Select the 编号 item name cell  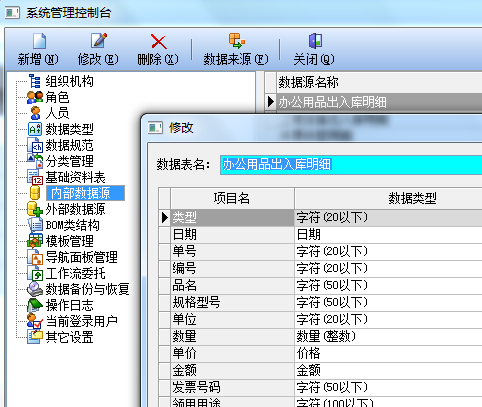point(232,269)
